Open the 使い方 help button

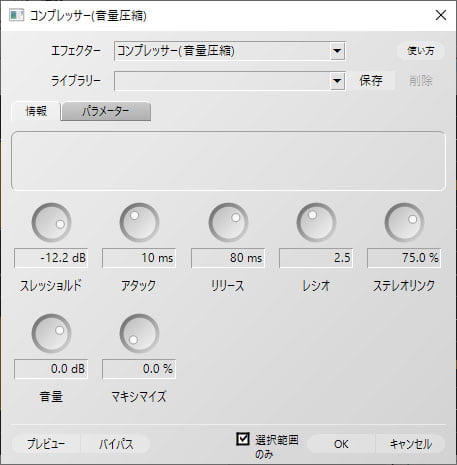pyautogui.click(x=421, y=51)
